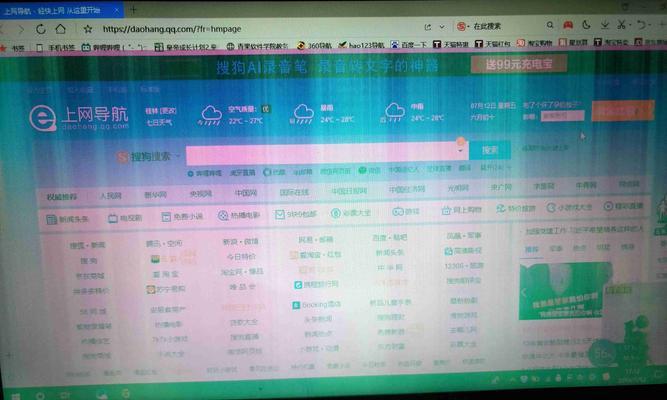The height and width of the screenshot is (400, 667).
Task: Select the first tab in right news panel
Action: click(531, 249)
